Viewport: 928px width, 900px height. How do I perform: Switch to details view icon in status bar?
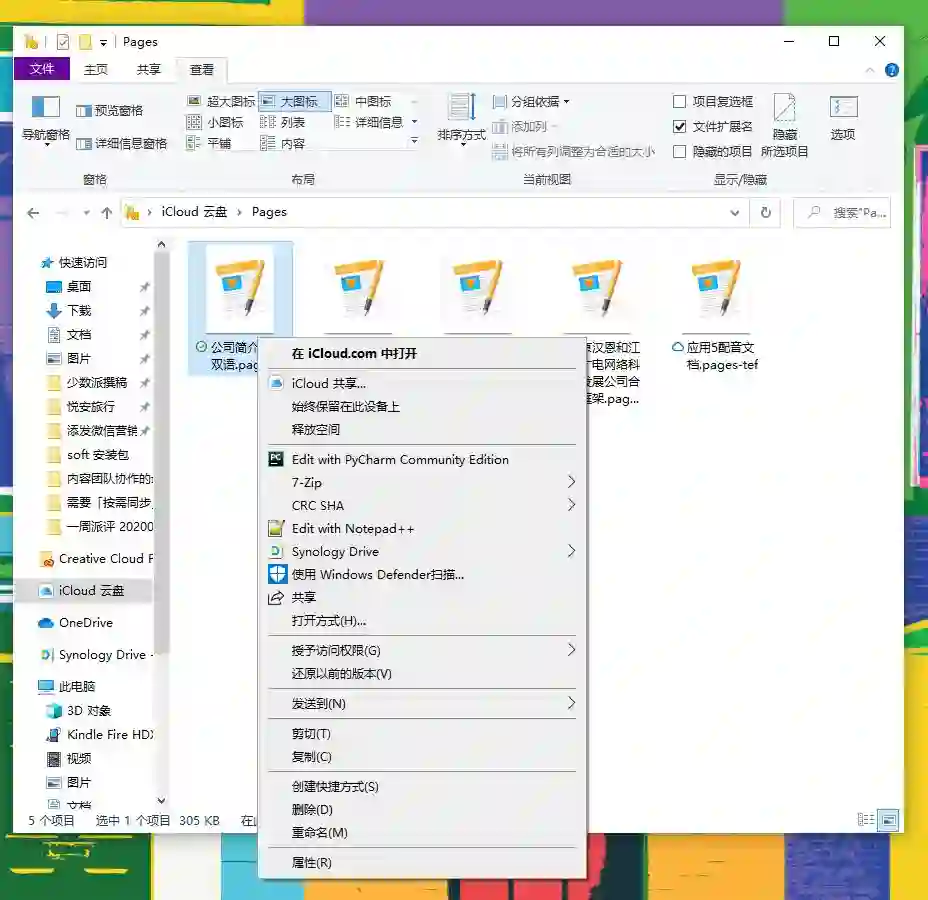coord(865,820)
